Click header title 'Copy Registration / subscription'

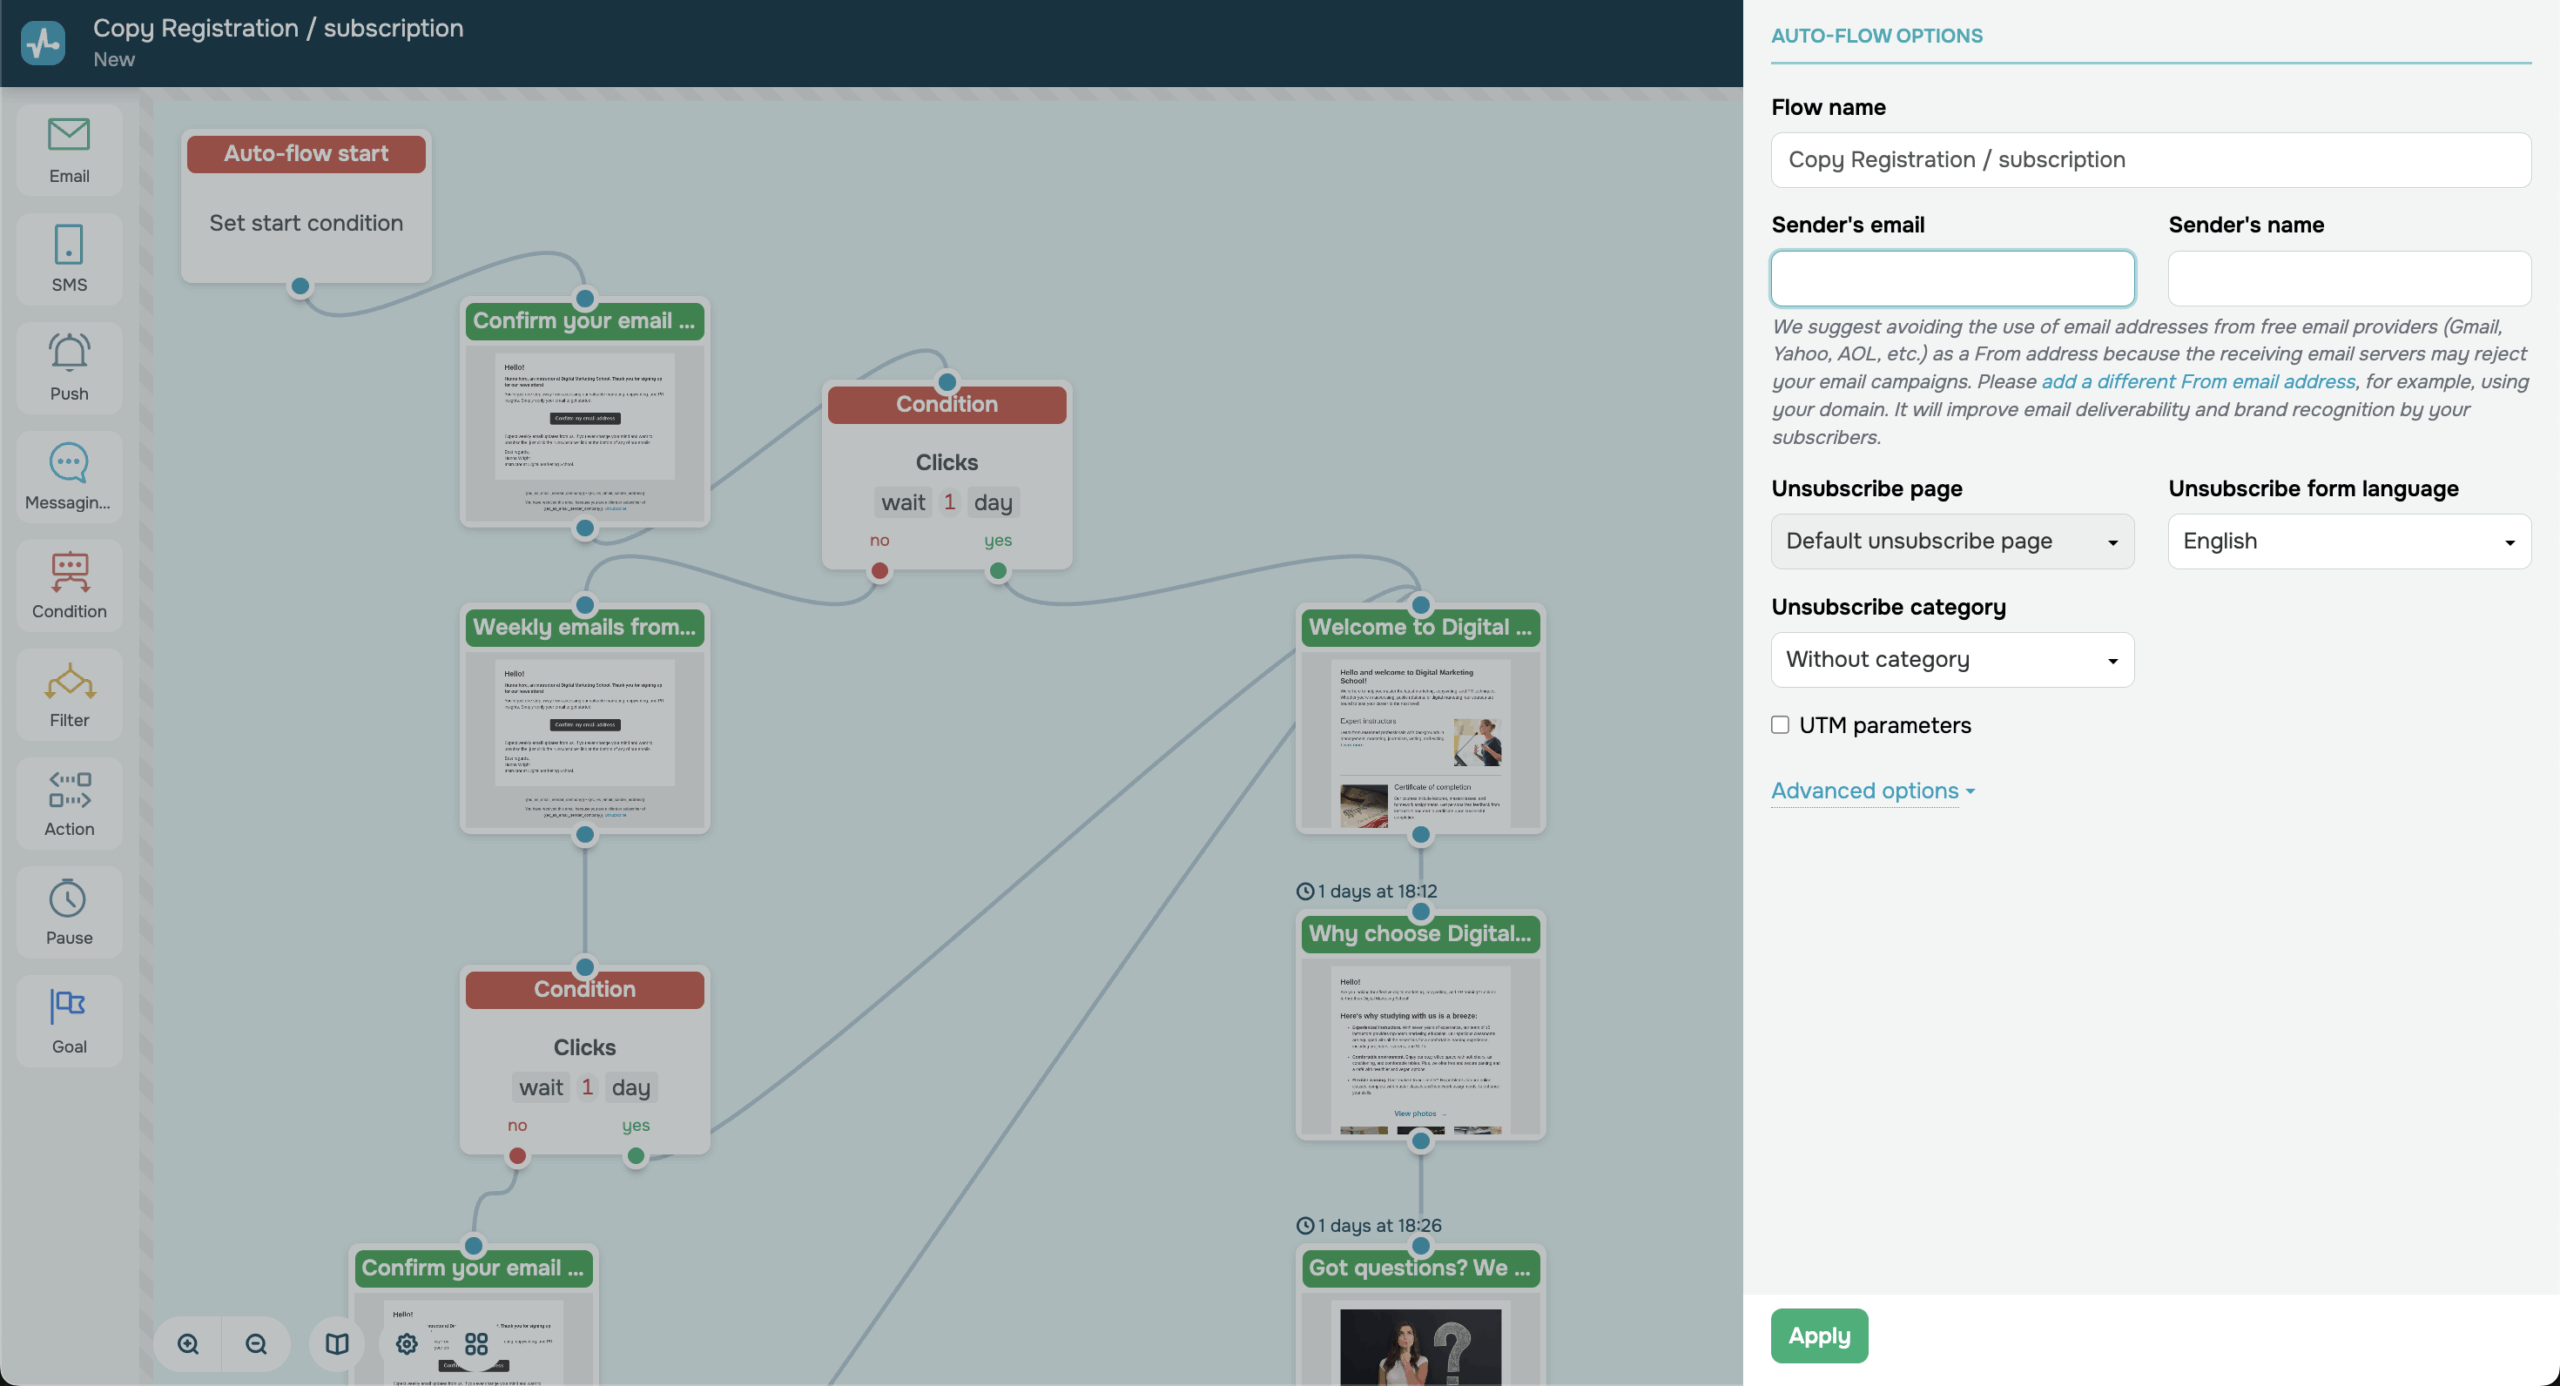click(278, 28)
